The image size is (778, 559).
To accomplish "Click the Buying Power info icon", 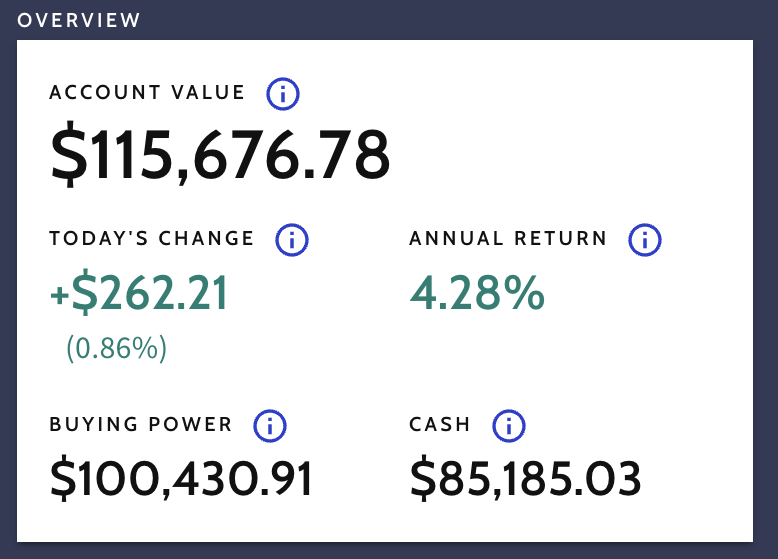I will point(269,426).
